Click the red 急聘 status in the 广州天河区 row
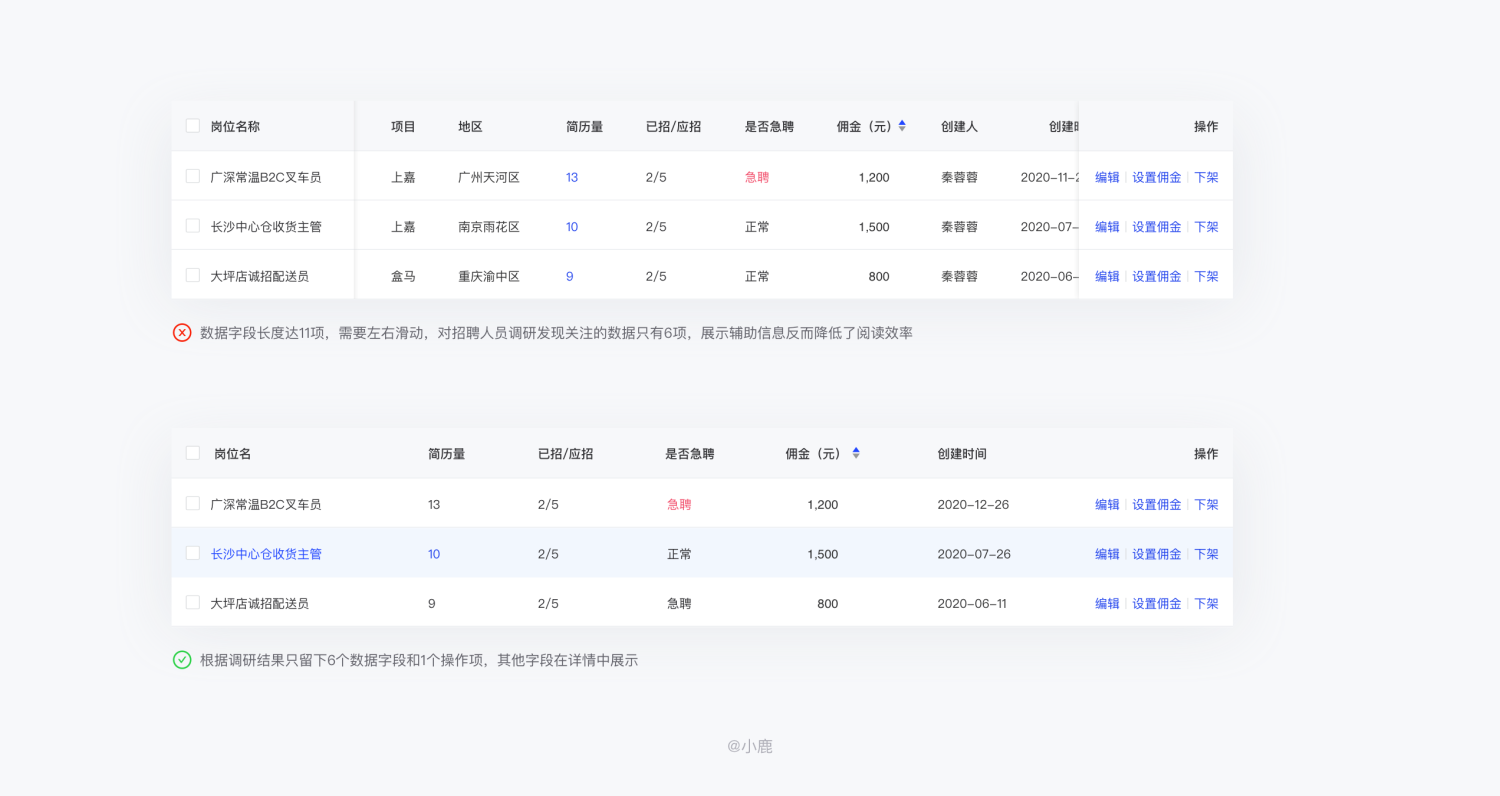 (x=757, y=177)
